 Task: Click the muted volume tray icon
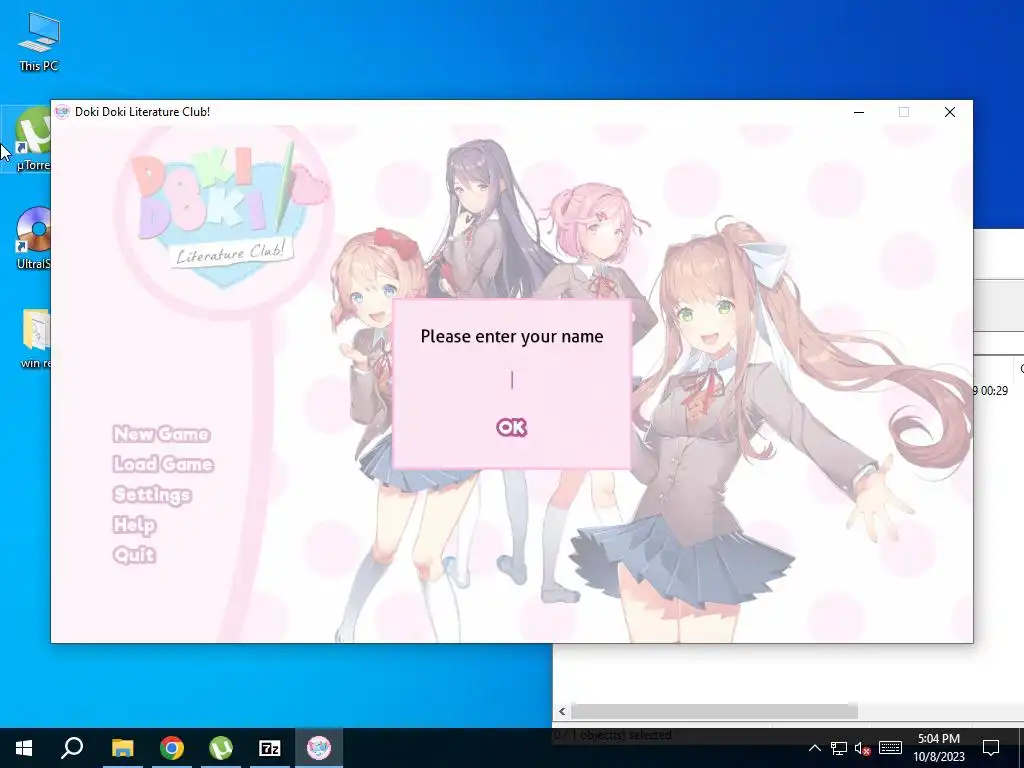pos(862,748)
